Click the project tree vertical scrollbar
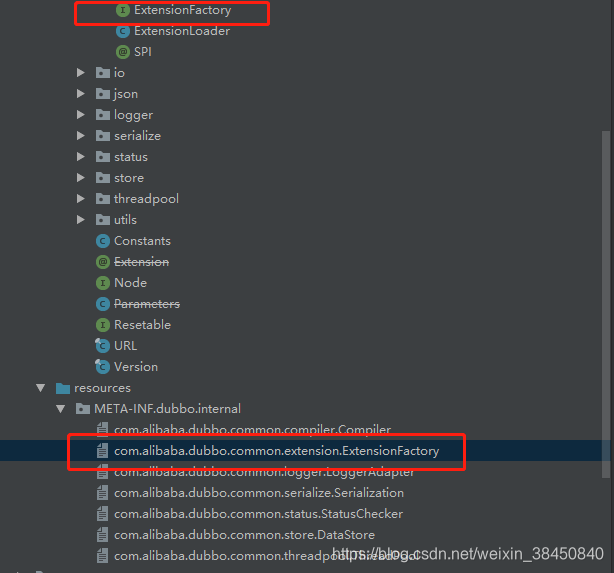Viewport: 614px width, 573px height. [x=606, y=304]
